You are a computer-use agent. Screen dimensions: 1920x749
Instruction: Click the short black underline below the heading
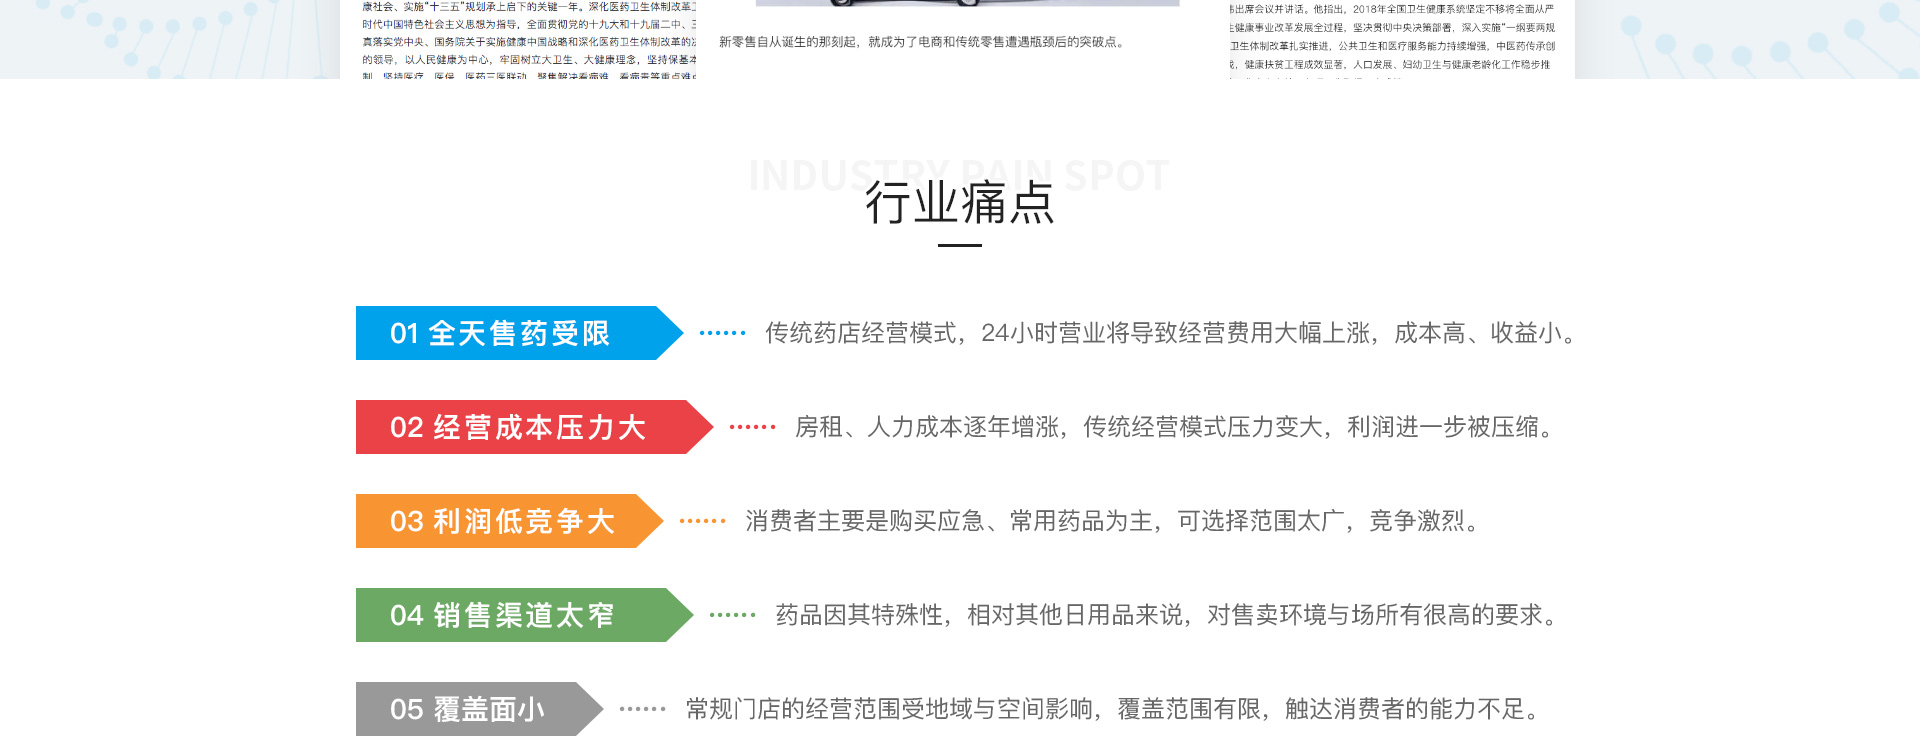[x=959, y=245]
